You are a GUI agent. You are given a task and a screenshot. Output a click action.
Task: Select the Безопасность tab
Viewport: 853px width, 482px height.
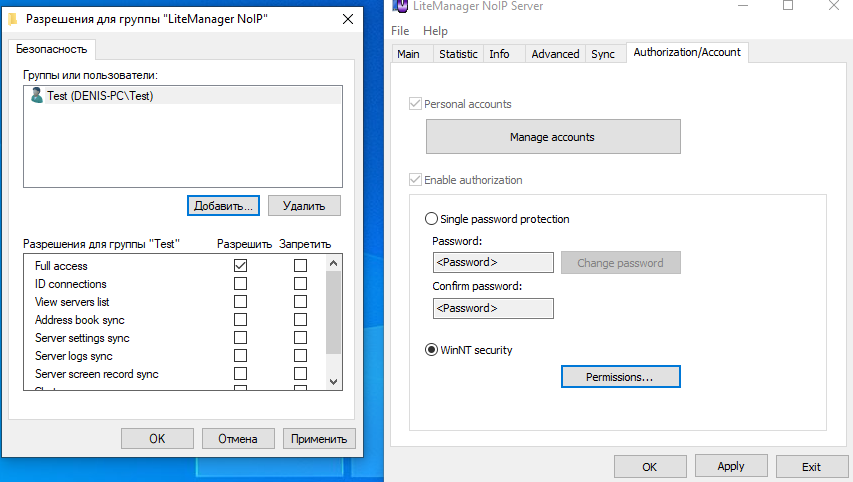coord(52,49)
